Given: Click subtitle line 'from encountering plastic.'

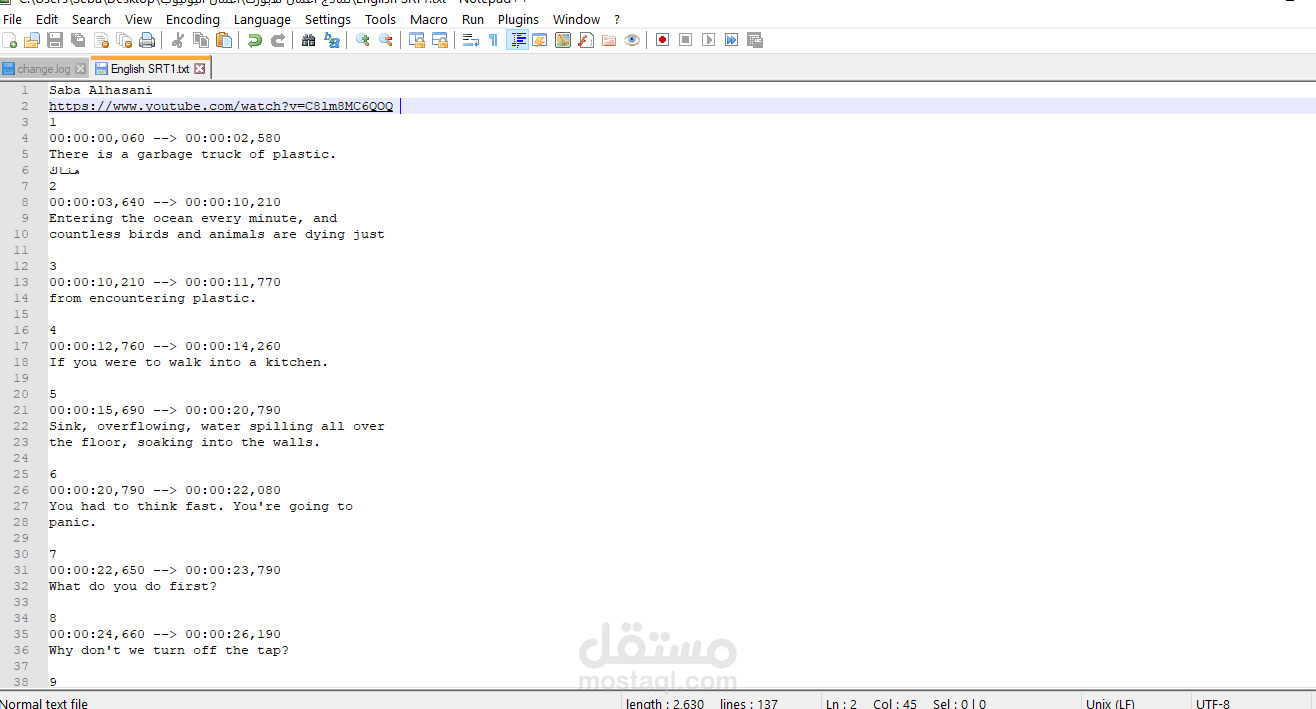Looking at the screenshot, I should click(153, 298).
